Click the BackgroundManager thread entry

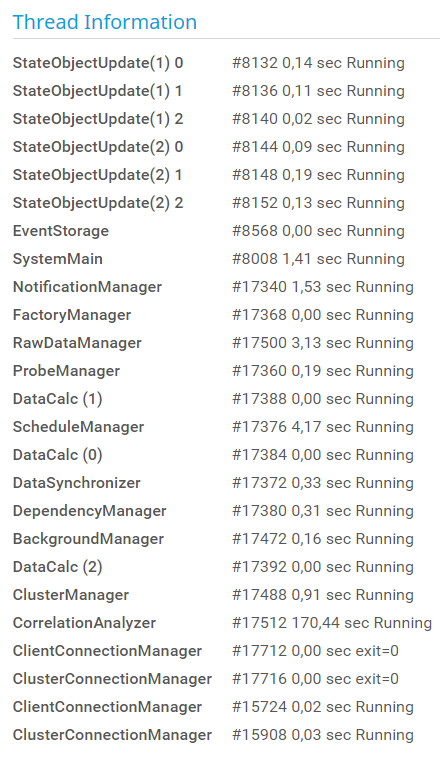(88, 539)
